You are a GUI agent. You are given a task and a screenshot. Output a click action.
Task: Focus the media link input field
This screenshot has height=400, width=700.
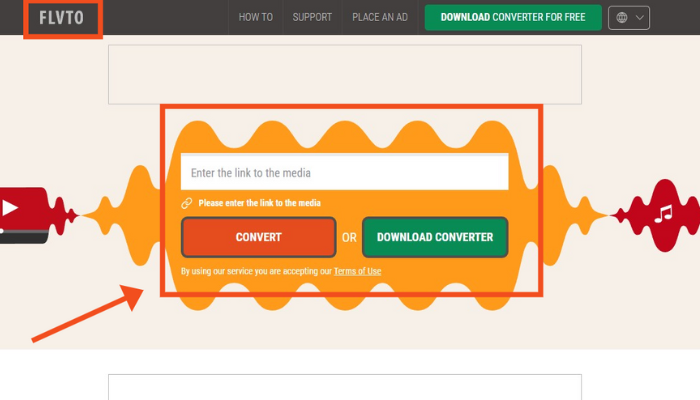[344, 172]
